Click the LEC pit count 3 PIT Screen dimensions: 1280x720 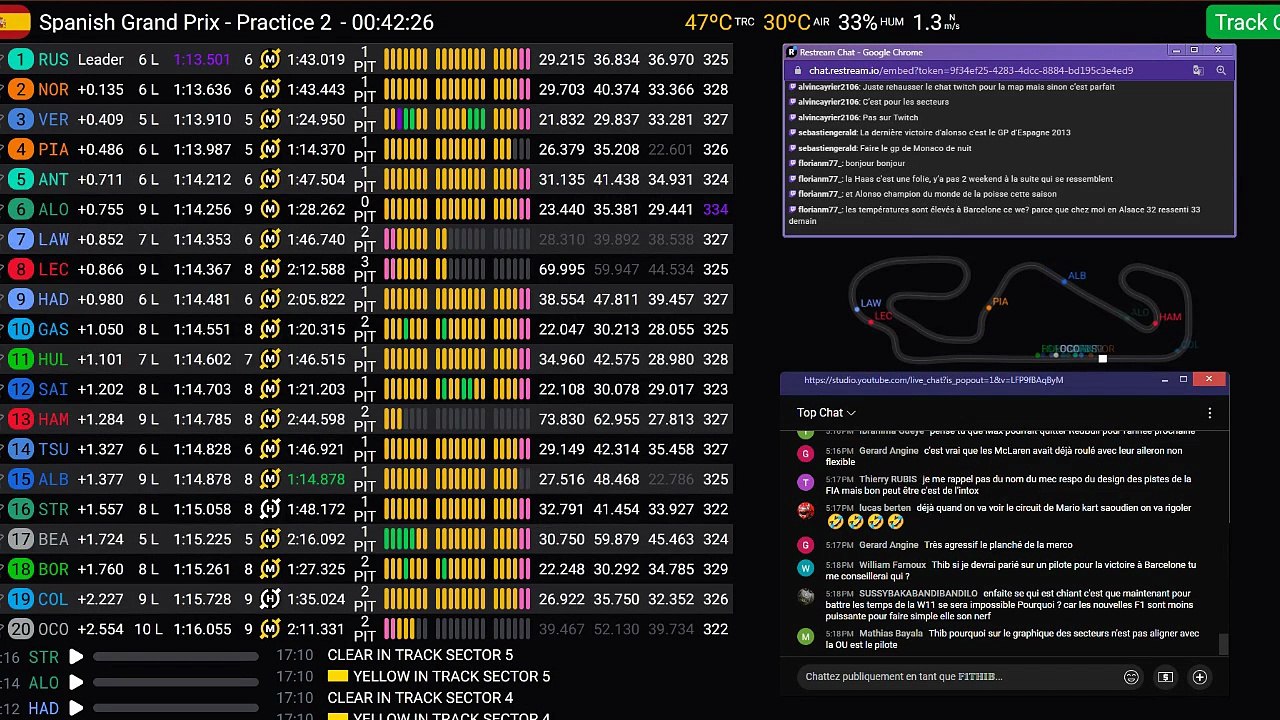click(x=365, y=270)
